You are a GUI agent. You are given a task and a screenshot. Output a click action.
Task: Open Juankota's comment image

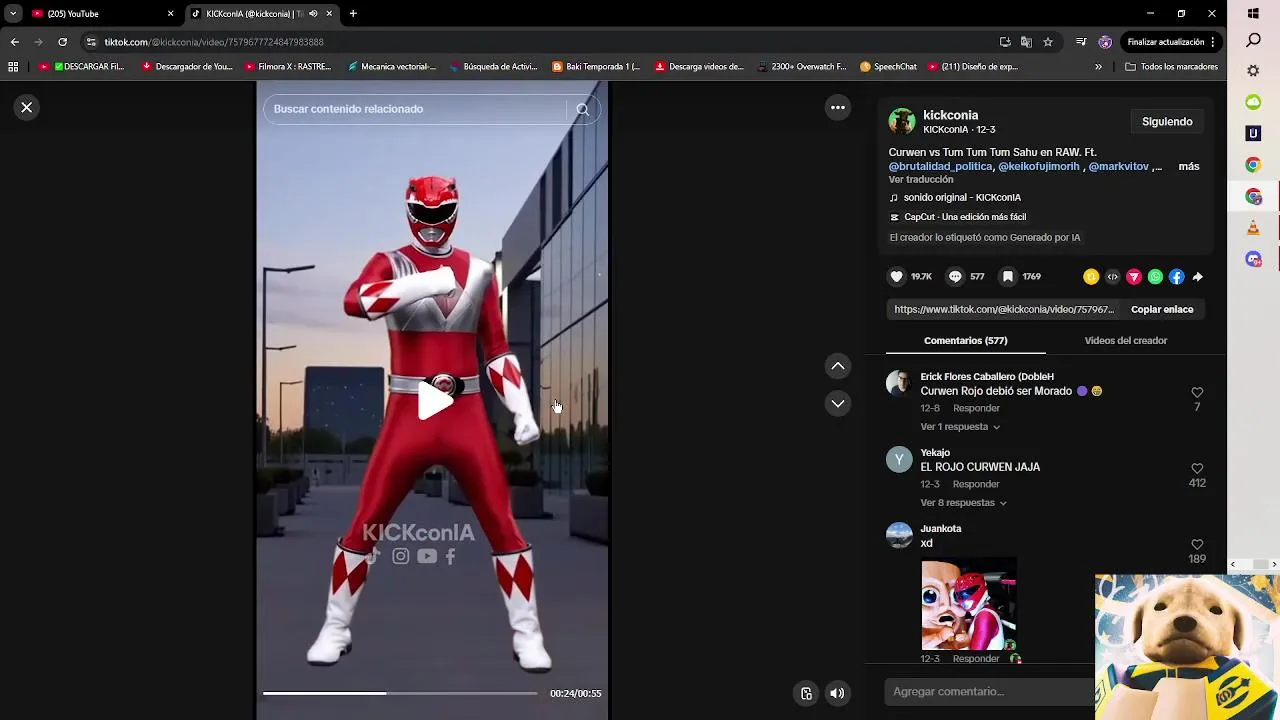(x=969, y=604)
